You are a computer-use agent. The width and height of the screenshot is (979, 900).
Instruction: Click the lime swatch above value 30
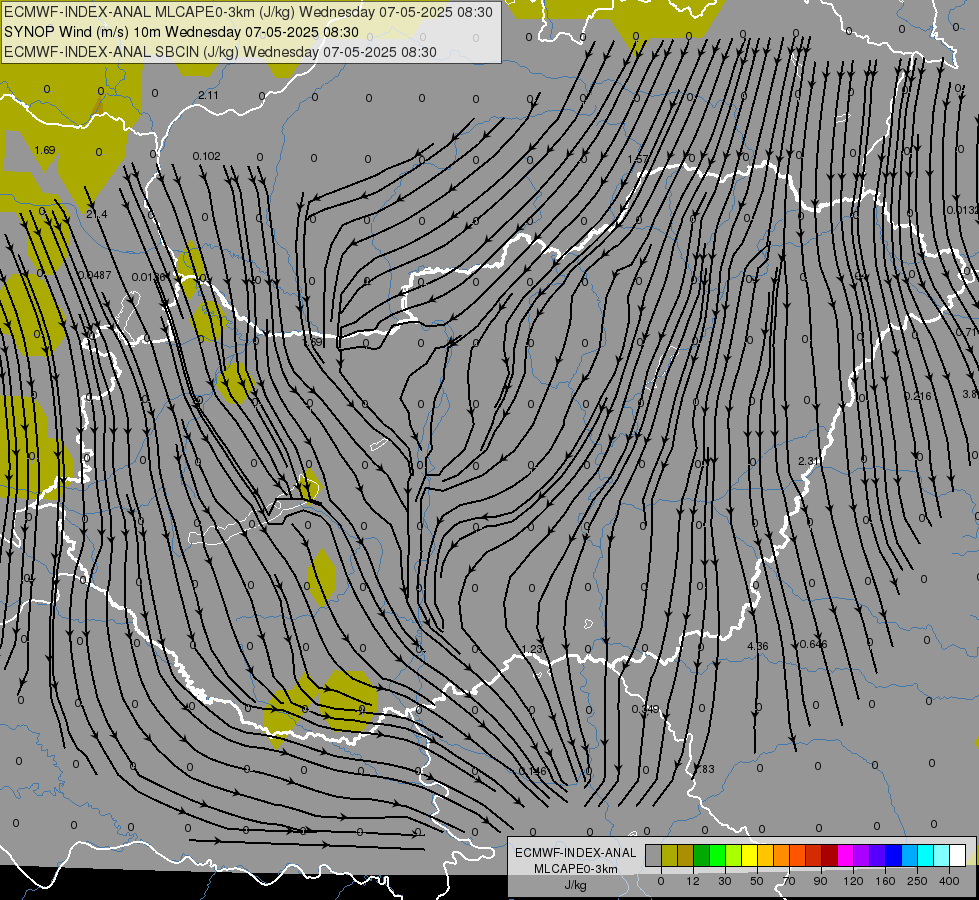point(734,855)
